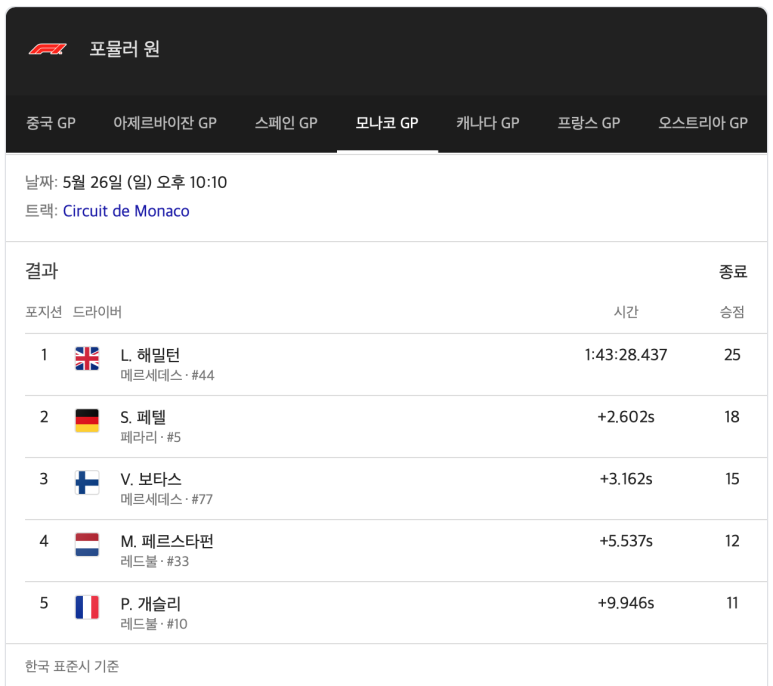The width and height of the screenshot is (773, 686).
Task: Click the gap time +5.537s
Action: [626, 541]
